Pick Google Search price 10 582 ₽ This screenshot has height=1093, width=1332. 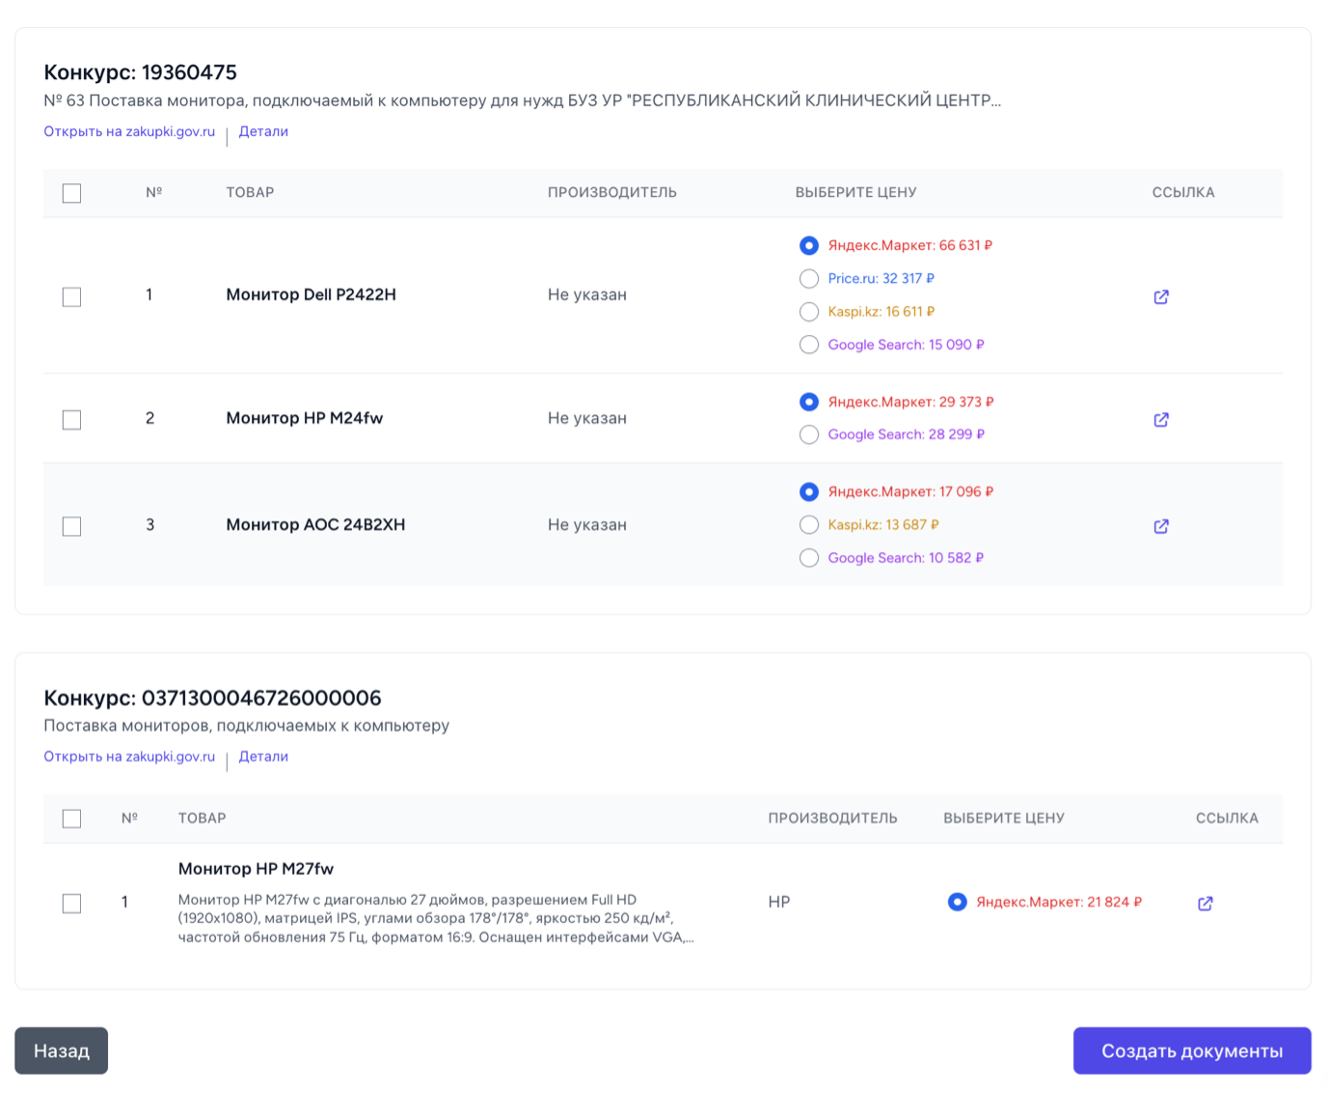(809, 558)
